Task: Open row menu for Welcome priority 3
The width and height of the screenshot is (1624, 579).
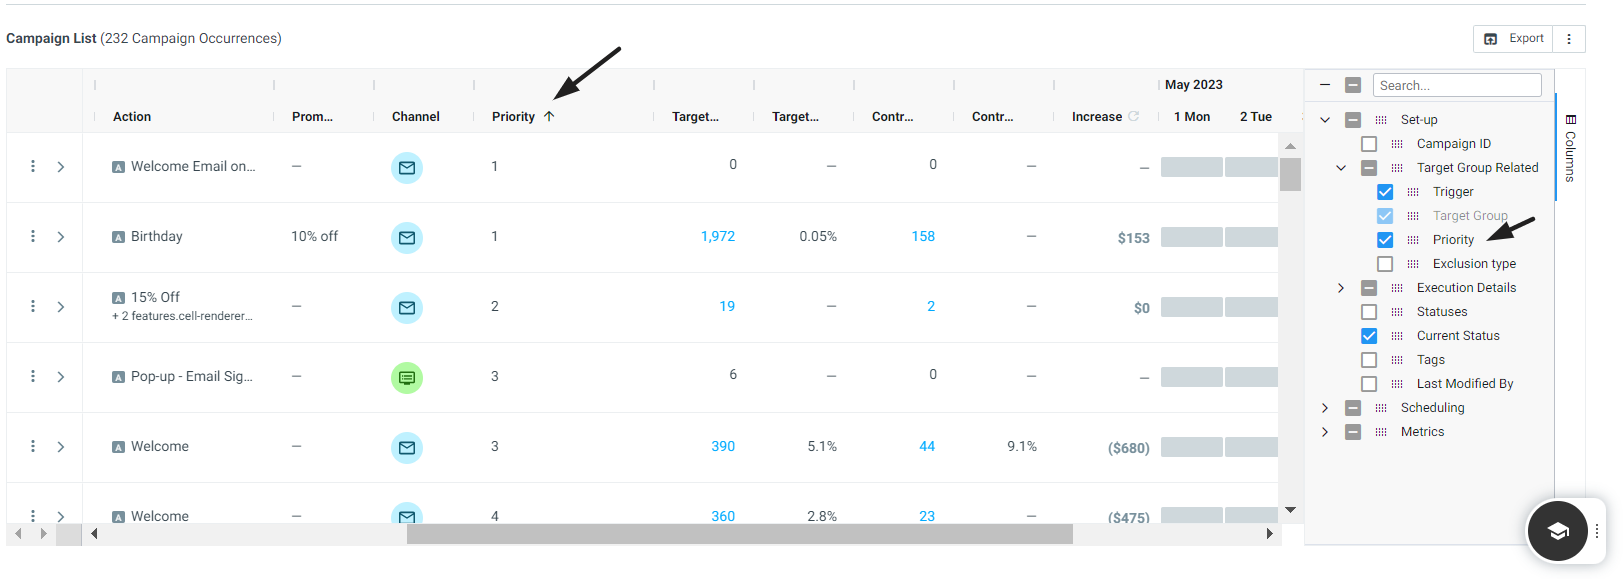Action: [33, 446]
